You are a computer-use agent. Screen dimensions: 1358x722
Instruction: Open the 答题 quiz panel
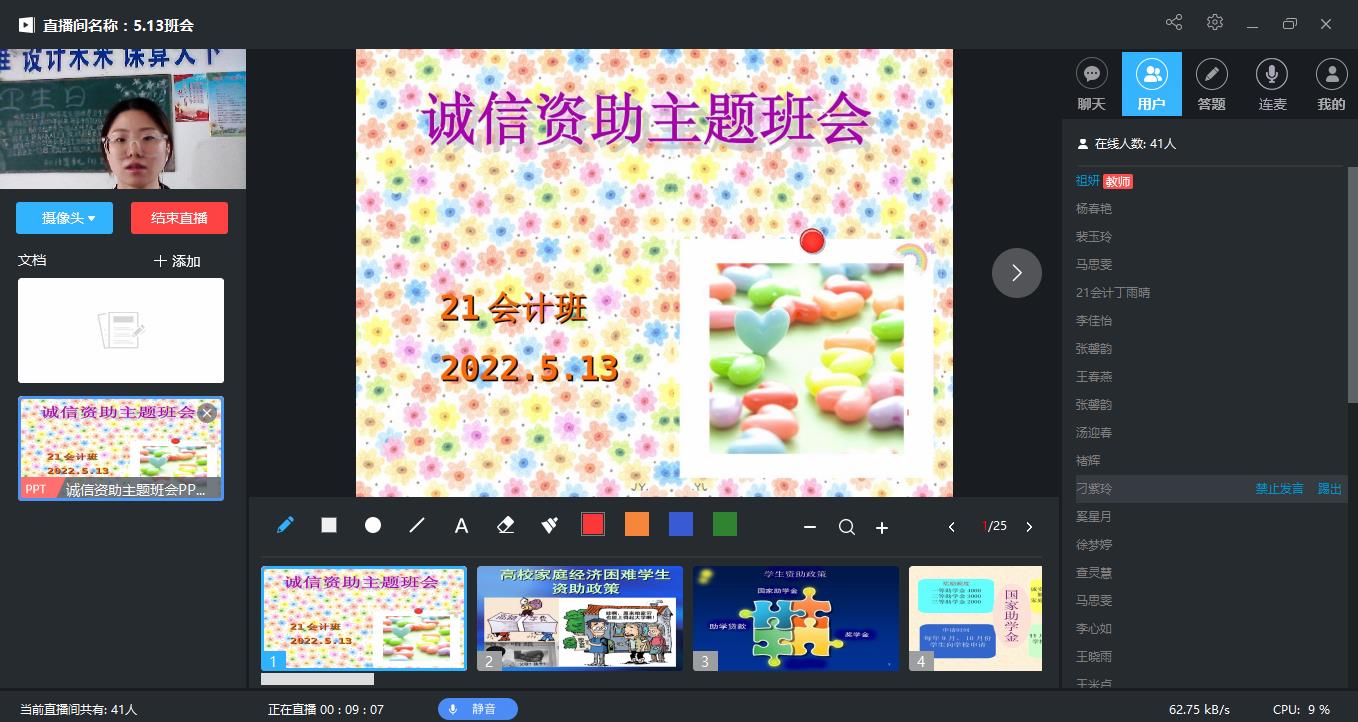coord(1212,83)
